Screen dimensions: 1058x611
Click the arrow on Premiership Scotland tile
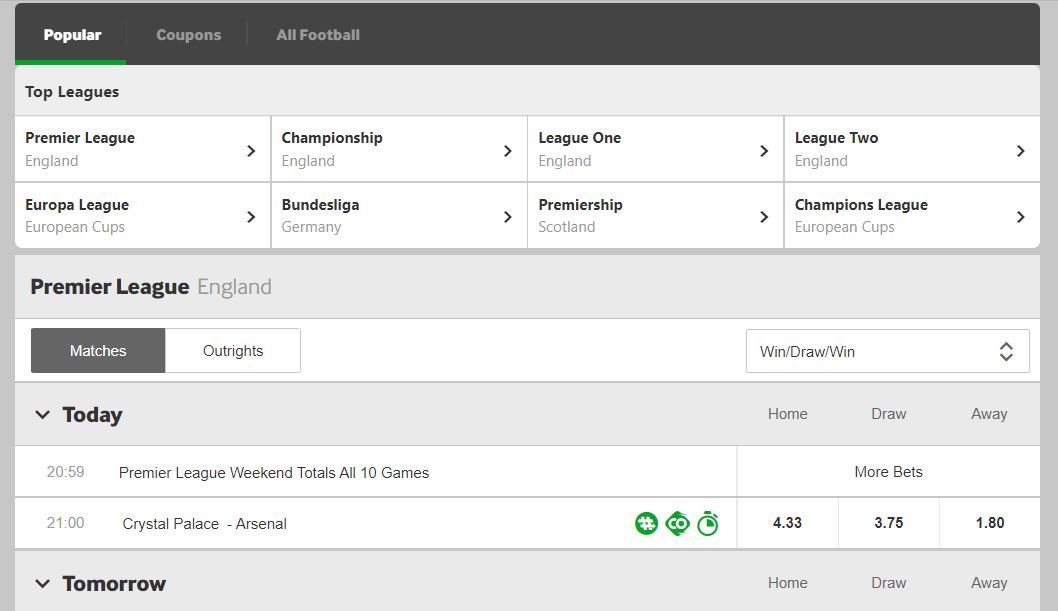pos(764,216)
